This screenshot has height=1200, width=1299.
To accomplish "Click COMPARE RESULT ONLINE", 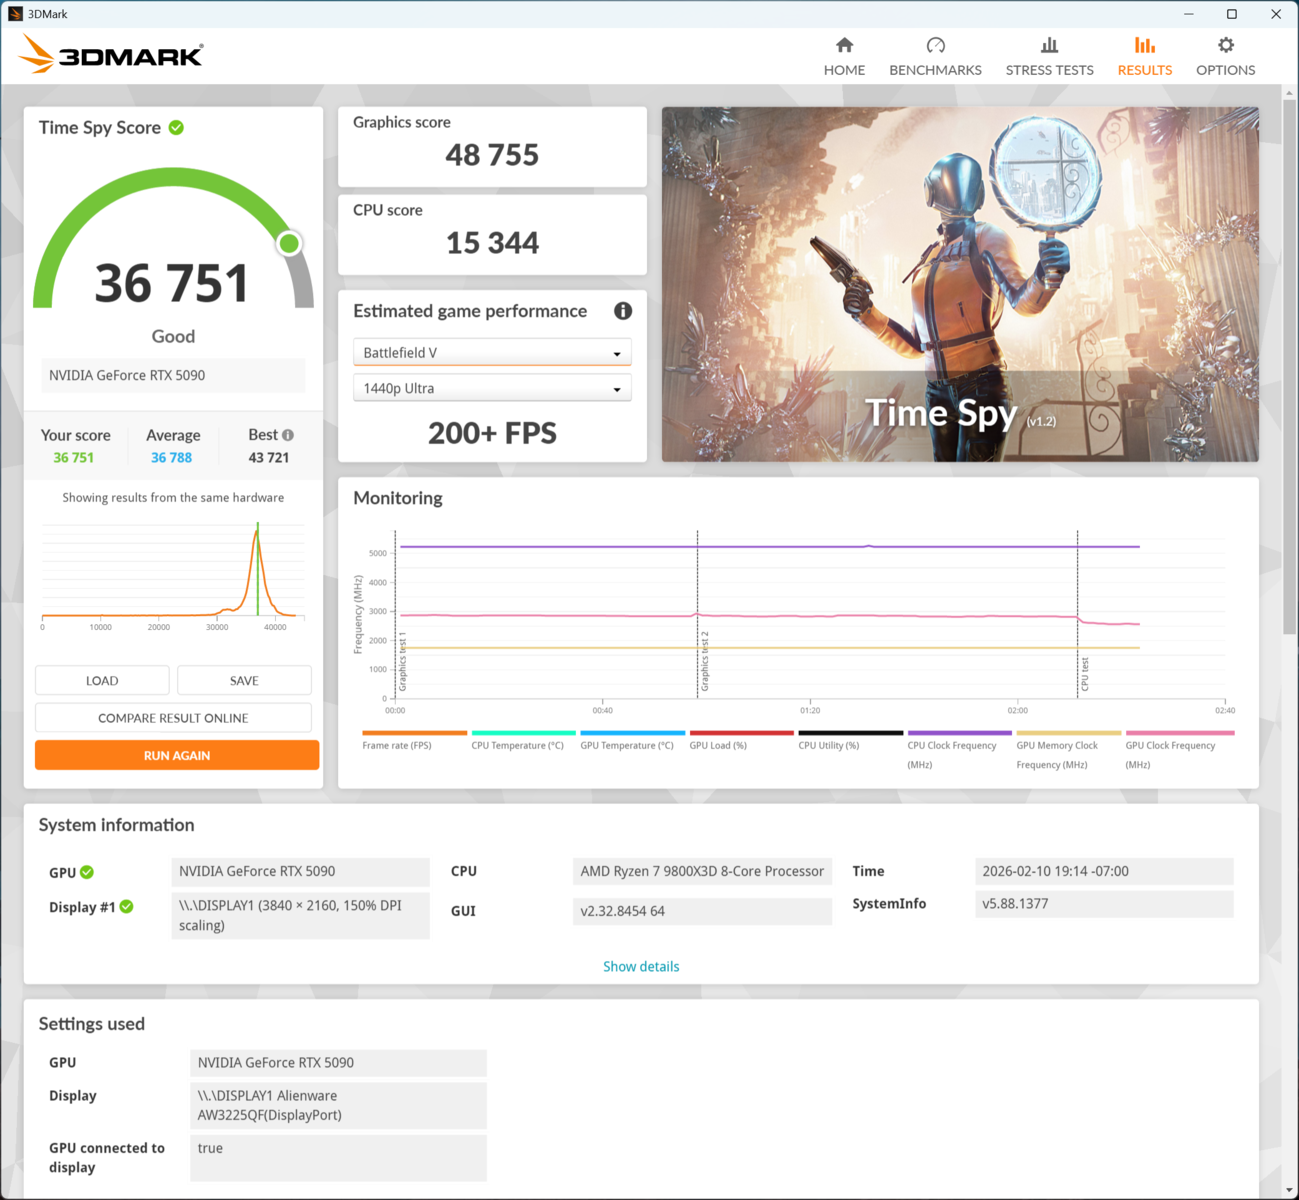I will (173, 718).
